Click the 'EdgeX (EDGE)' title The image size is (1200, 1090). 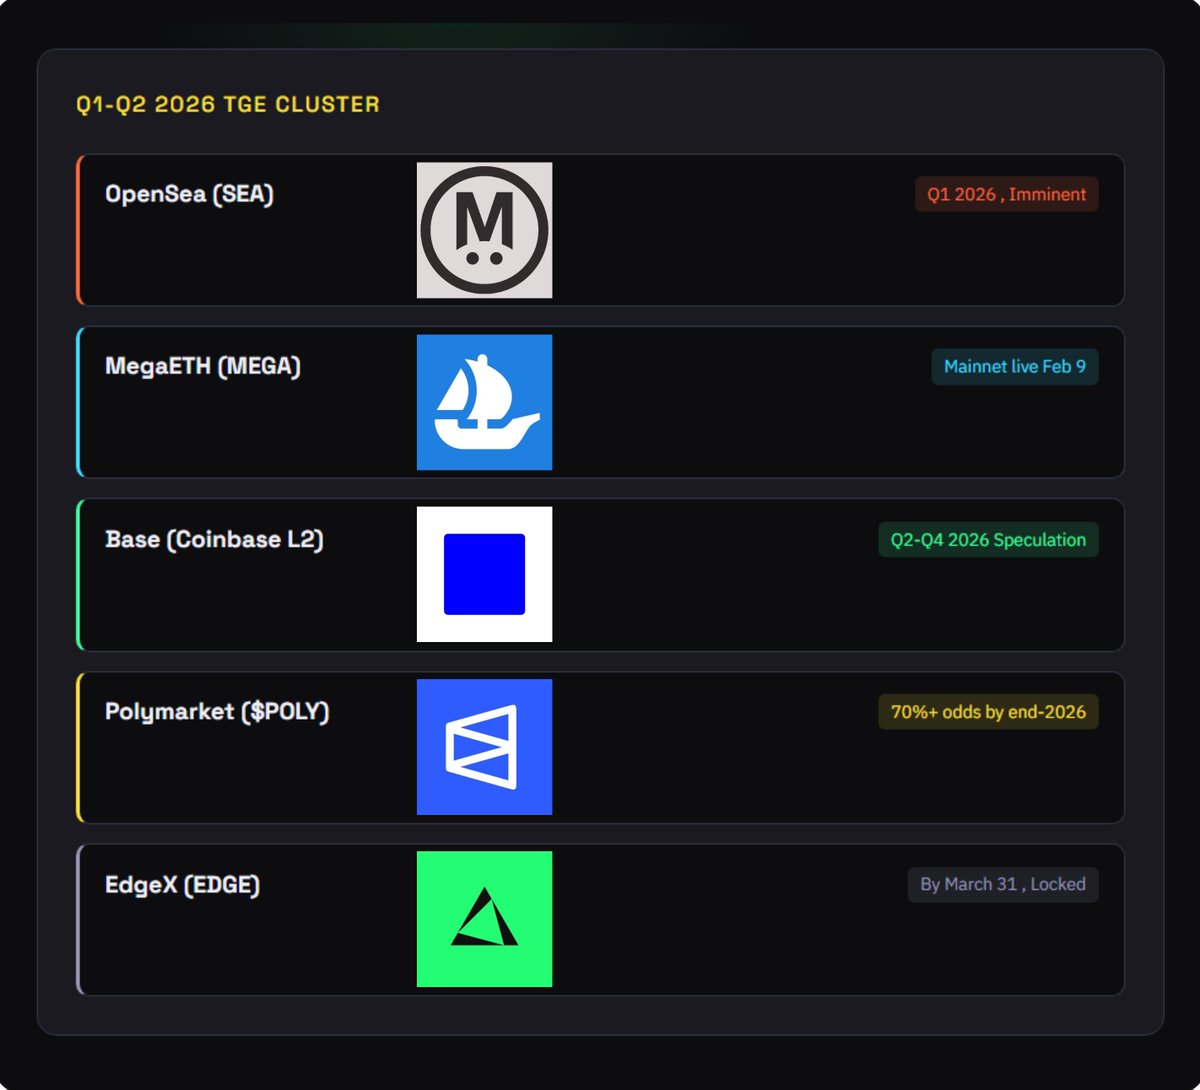(182, 885)
